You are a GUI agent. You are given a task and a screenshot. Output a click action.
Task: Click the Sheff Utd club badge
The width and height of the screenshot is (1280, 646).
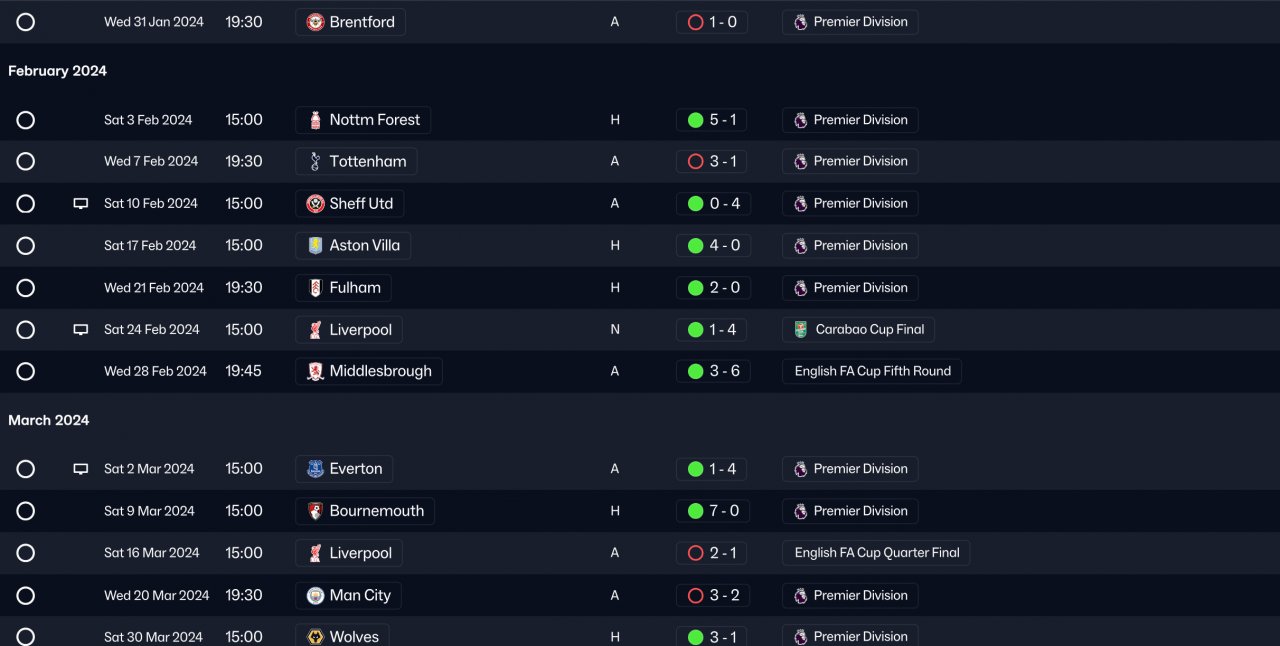(x=315, y=203)
